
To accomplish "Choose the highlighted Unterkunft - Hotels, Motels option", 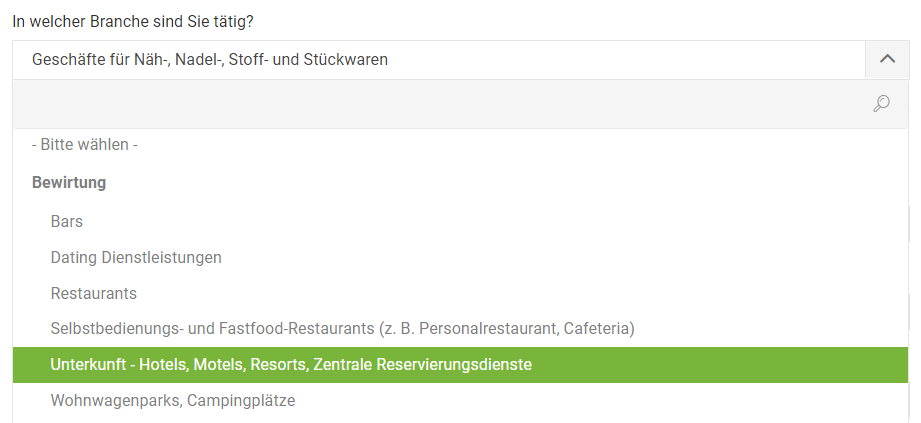I will click(460, 365).
